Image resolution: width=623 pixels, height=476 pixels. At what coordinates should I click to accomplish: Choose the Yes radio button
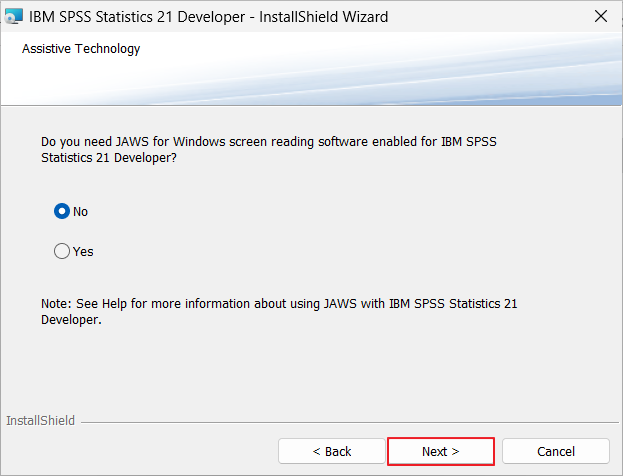point(62,251)
